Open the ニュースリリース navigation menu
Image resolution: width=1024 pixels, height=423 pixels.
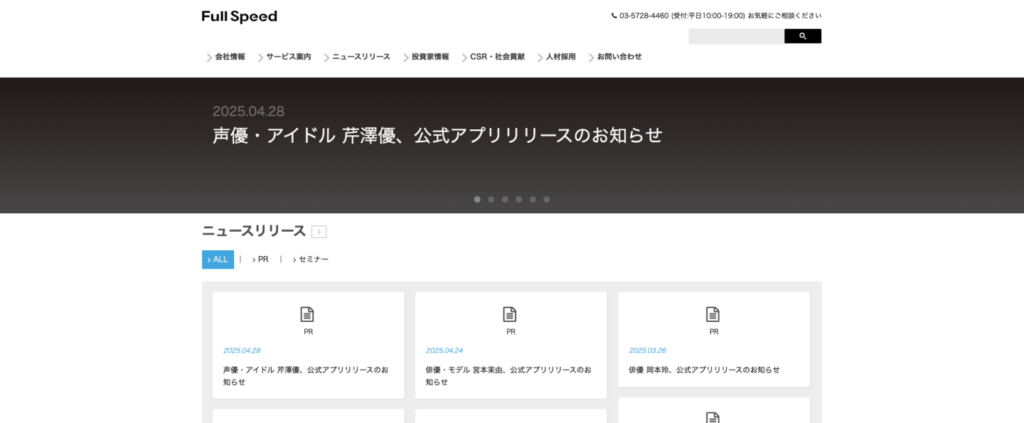(x=361, y=57)
